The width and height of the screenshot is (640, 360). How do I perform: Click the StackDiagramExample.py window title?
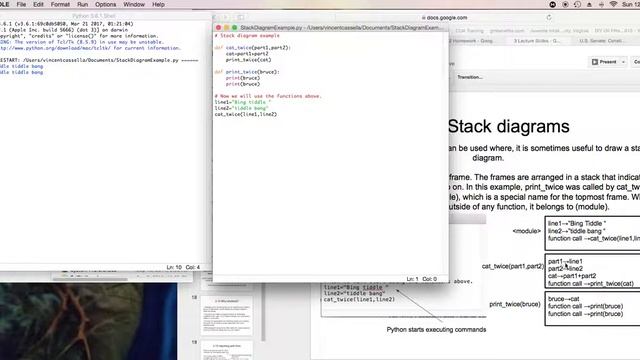[340, 28]
